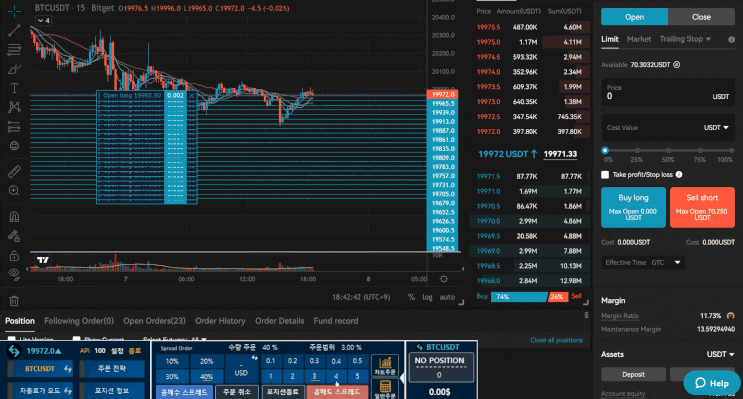The width and height of the screenshot is (743, 399).
Task: Select the 0.5 order range option
Action: (x=357, y=361)
